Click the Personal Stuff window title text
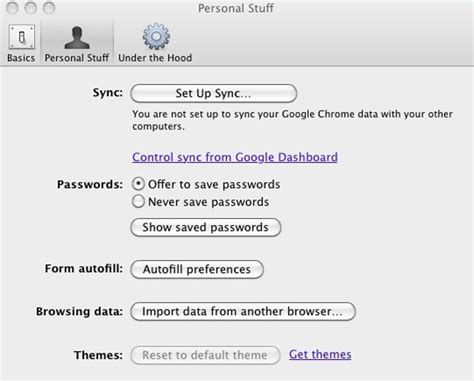 click(x=236, y=8)
